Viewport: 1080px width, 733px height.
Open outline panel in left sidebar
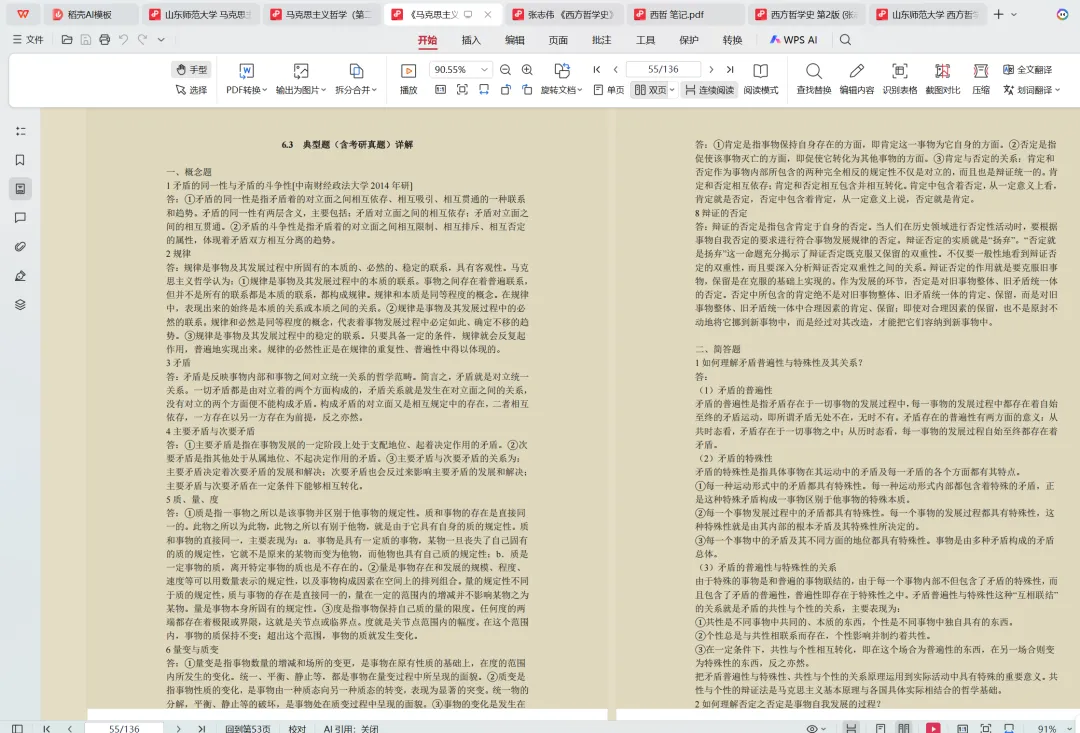tap(21, 131)
